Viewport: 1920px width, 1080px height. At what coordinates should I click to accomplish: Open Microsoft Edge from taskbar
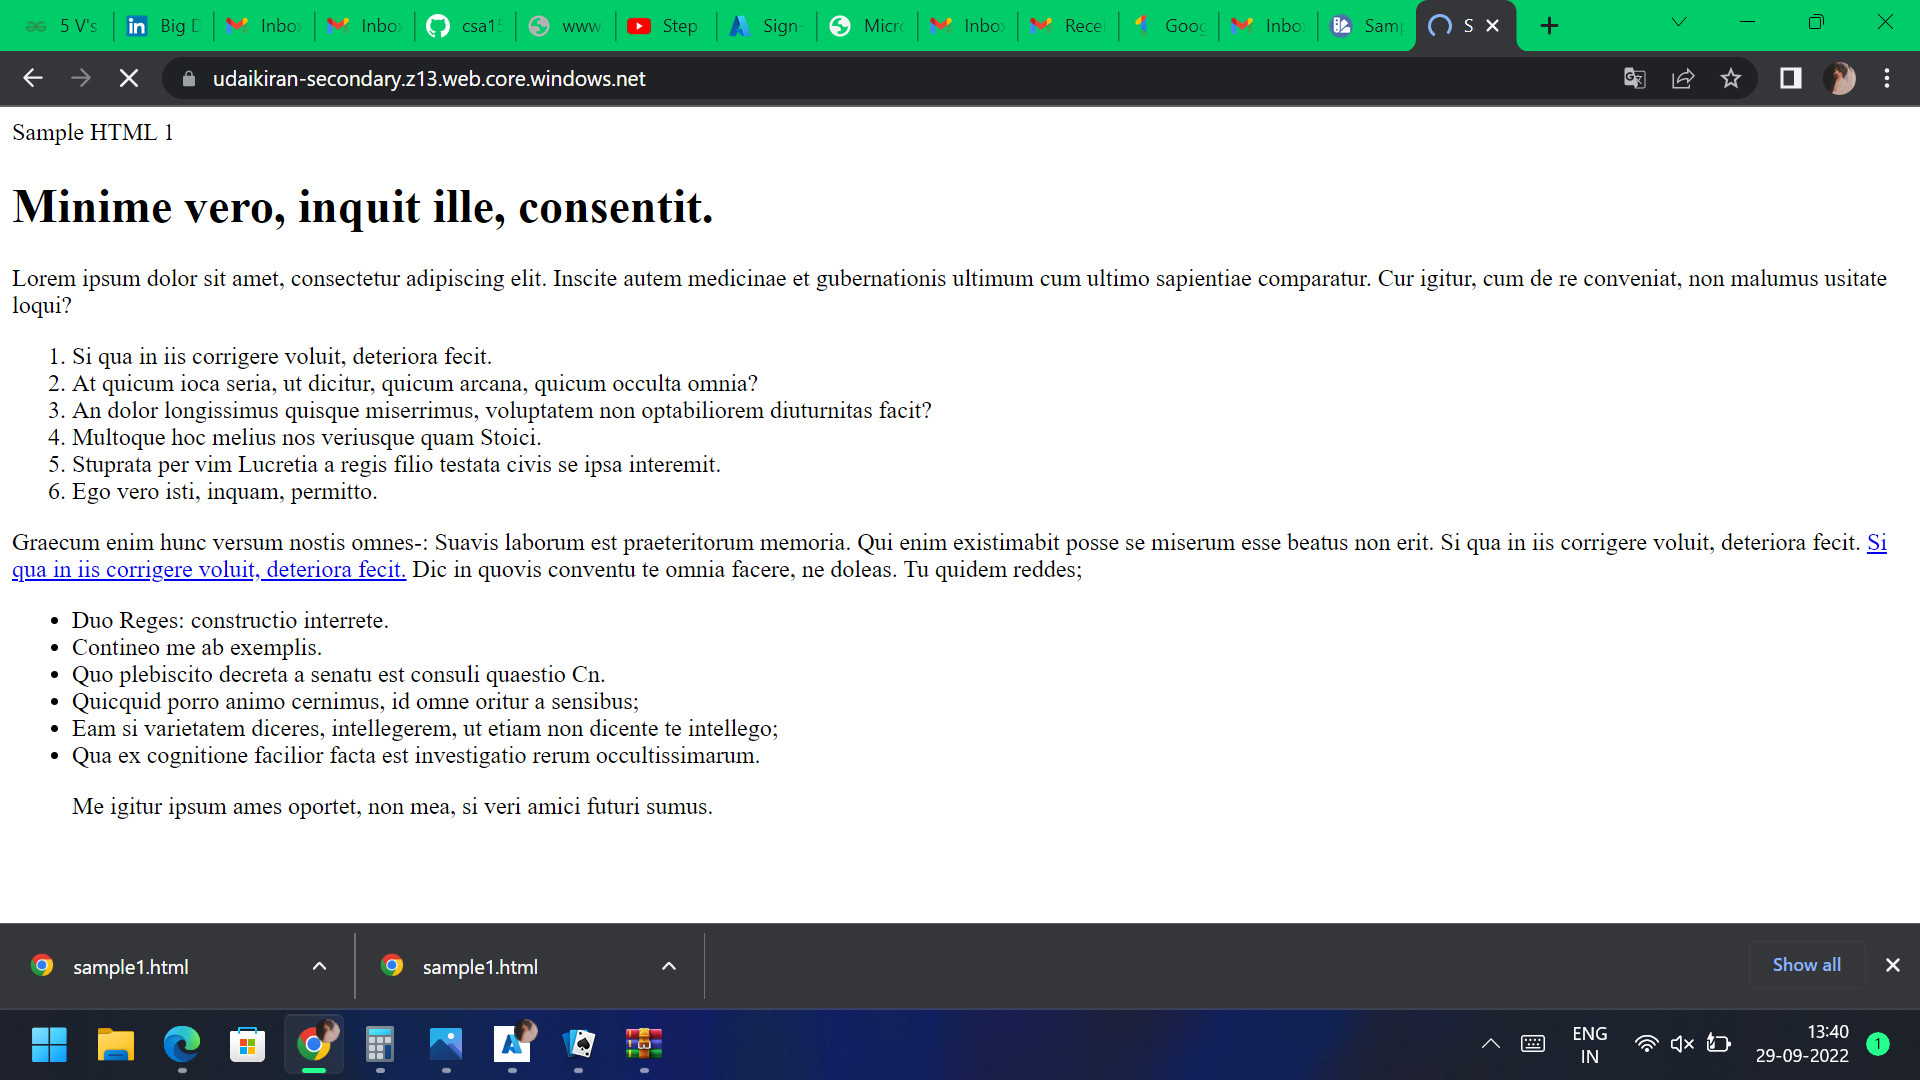click(x=181, y=1045)
